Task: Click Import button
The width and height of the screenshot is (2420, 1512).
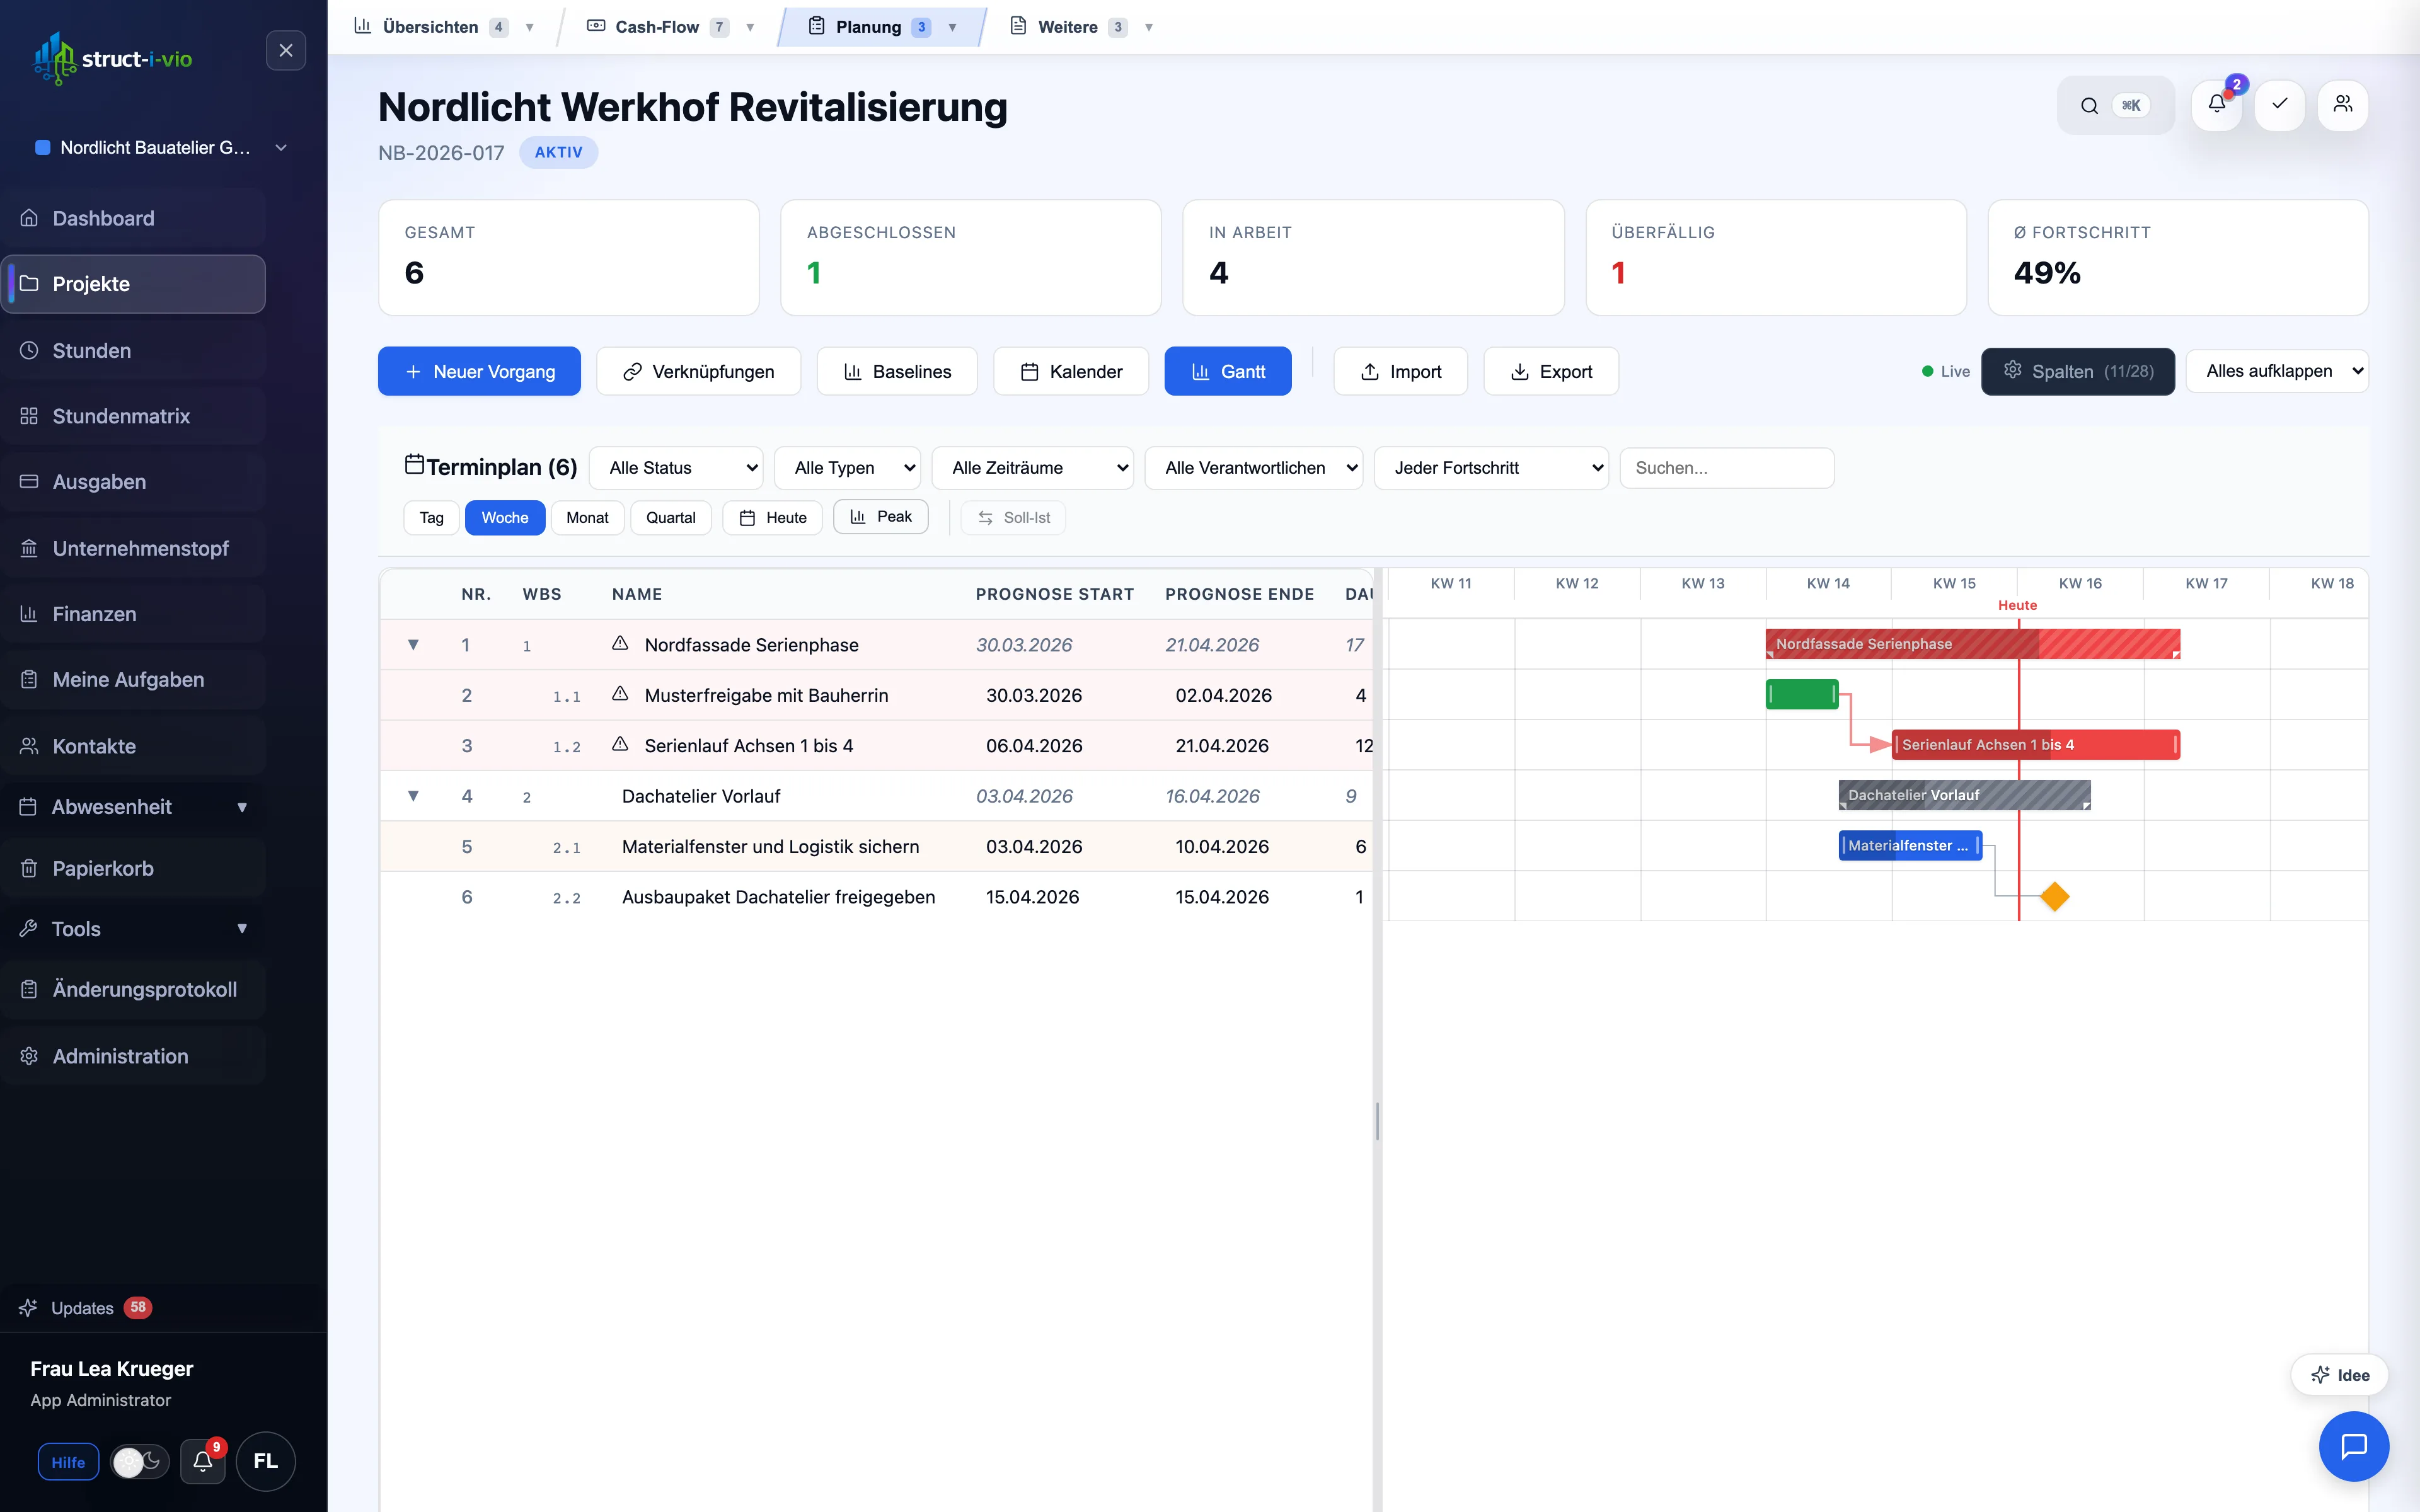Action: coord(1400,371)
